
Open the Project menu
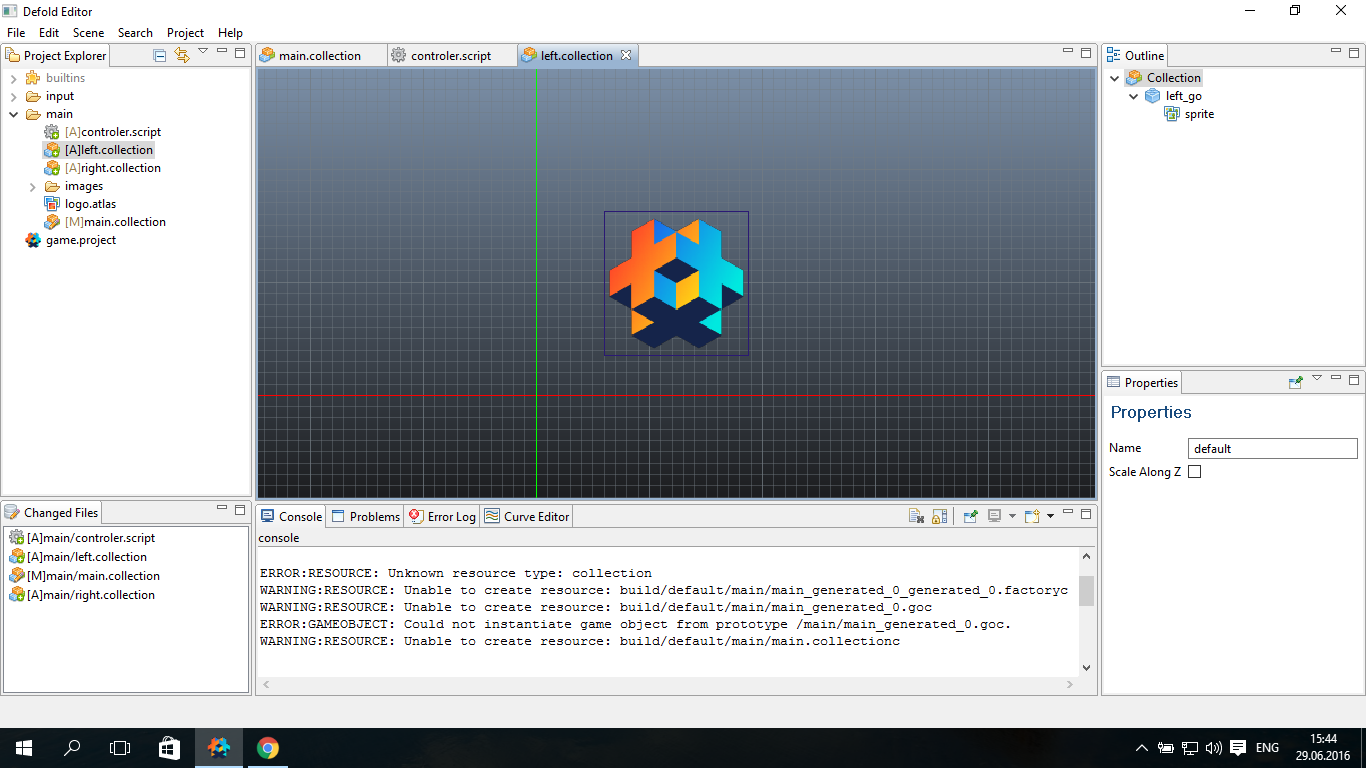click(185, 33)
